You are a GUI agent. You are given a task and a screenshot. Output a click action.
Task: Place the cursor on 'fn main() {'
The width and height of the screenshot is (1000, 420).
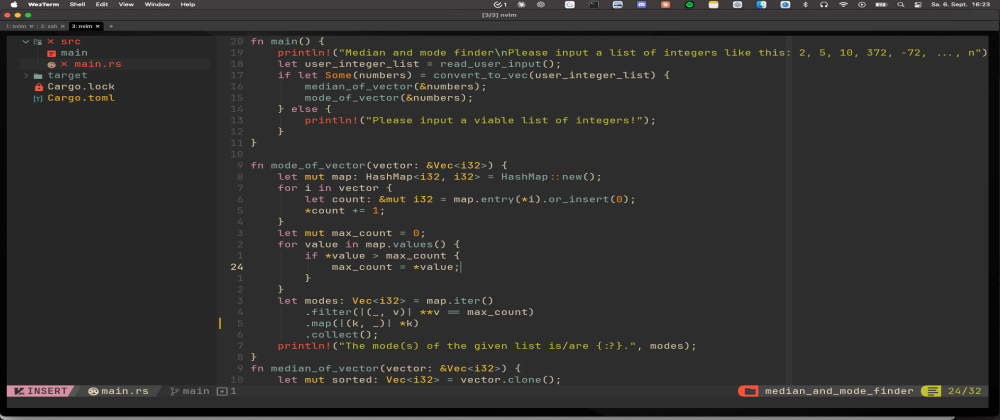[x=288, y=41]
